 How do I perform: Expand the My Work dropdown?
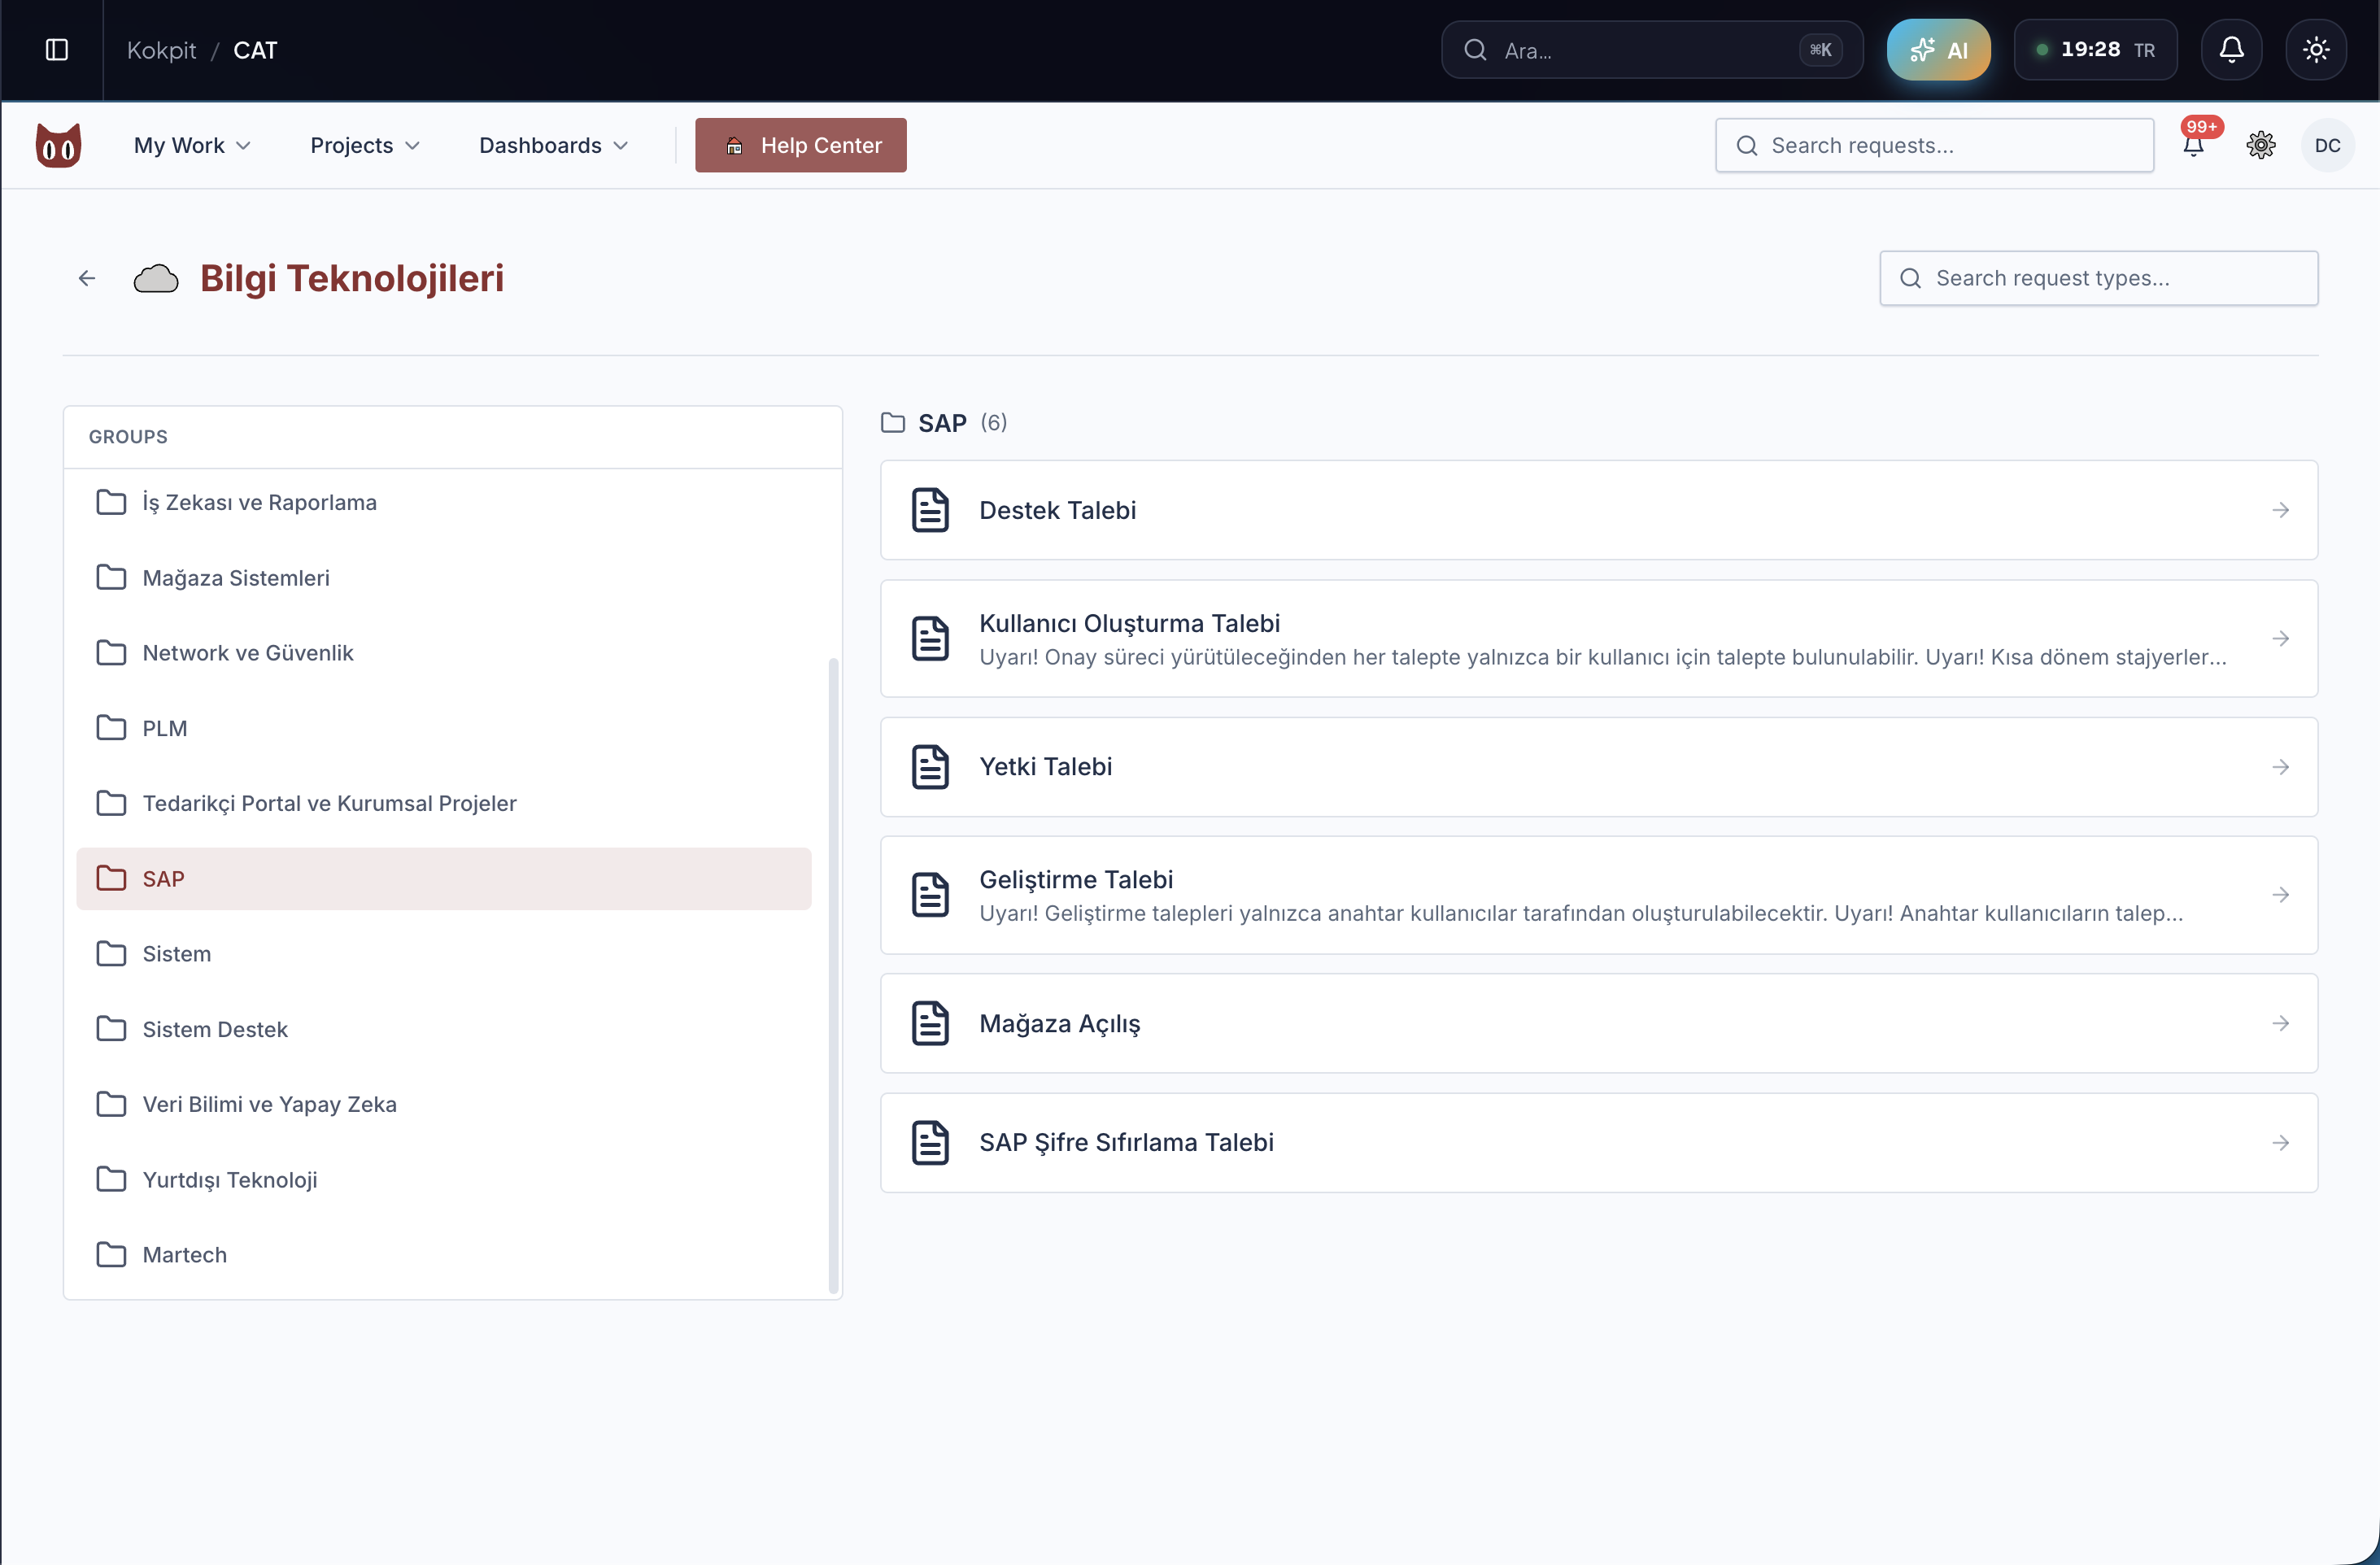(192, 145)
